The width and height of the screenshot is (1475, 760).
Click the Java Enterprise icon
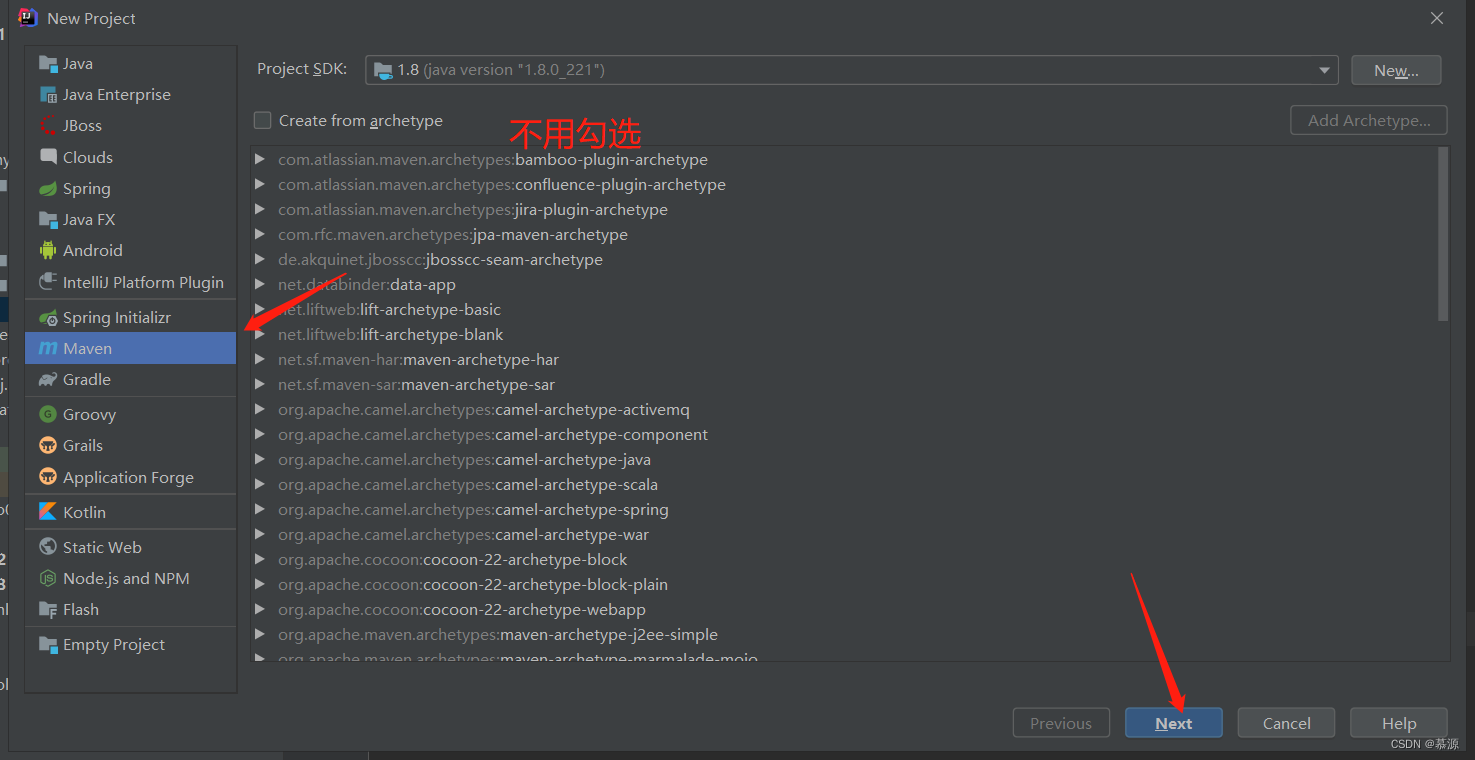(48, 95)
